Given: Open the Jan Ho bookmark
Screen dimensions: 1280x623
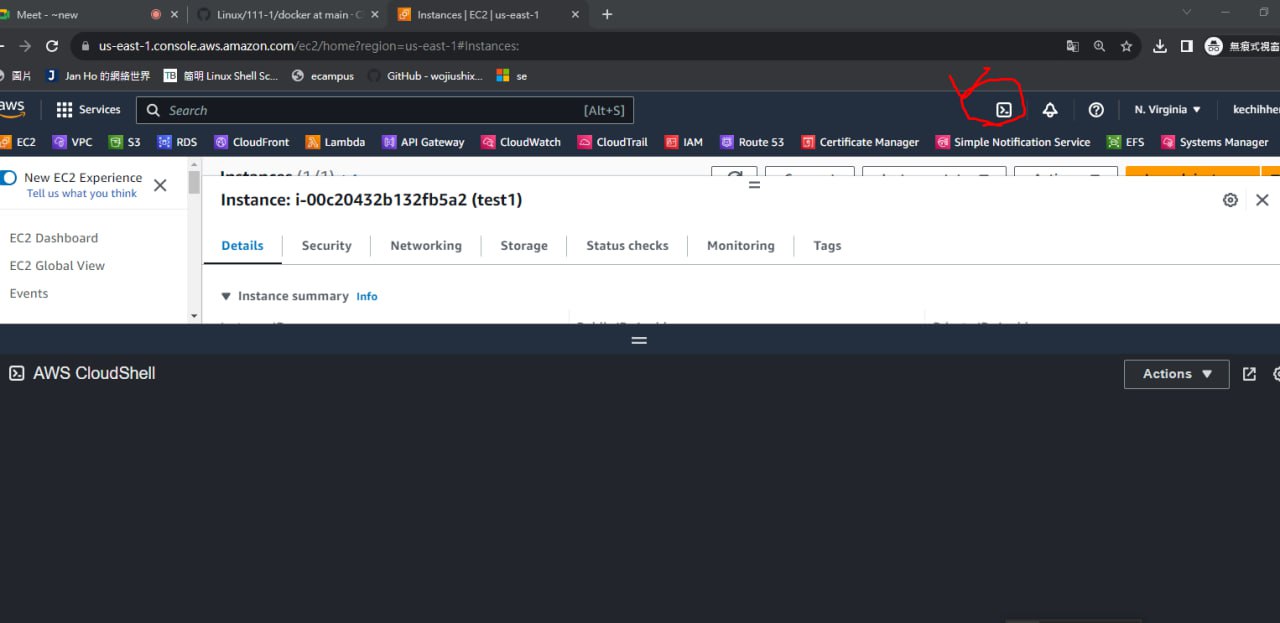Looking at the screenshot, I should point(98,76).
